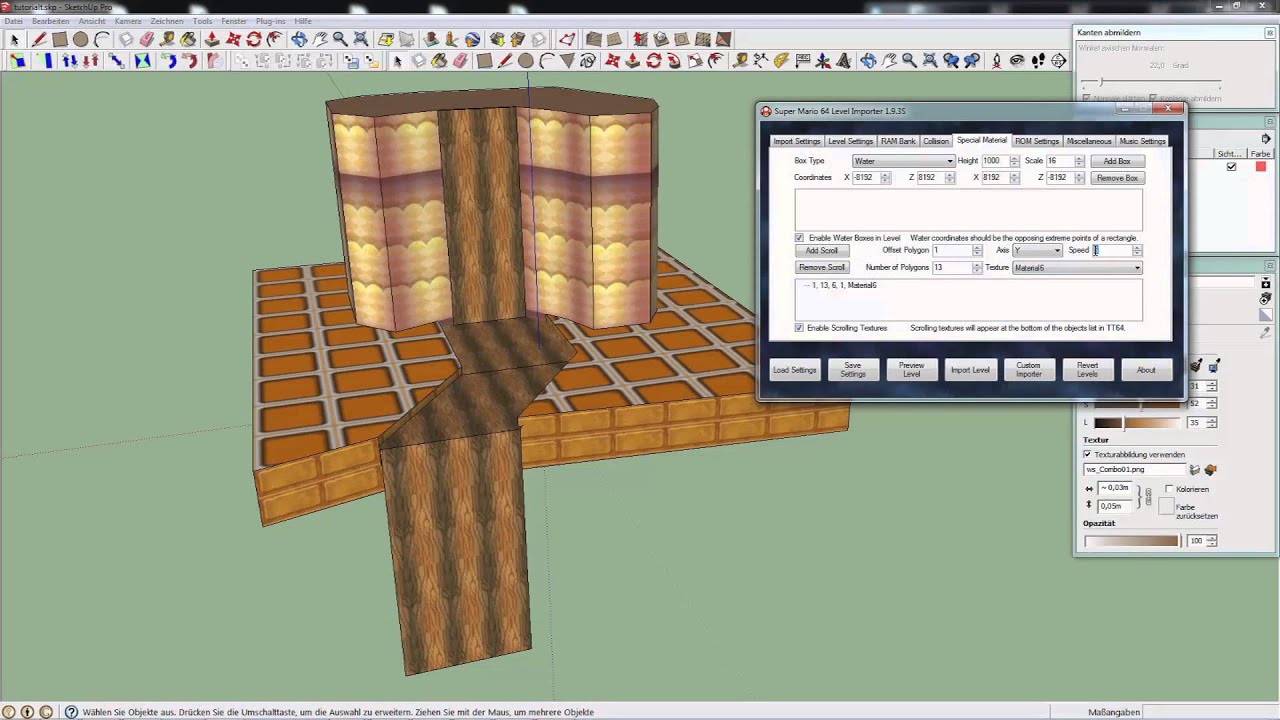Screen dimensions: 1280x720
Task: Adjust the Opazität value stepper
Action: (1211, 541)
